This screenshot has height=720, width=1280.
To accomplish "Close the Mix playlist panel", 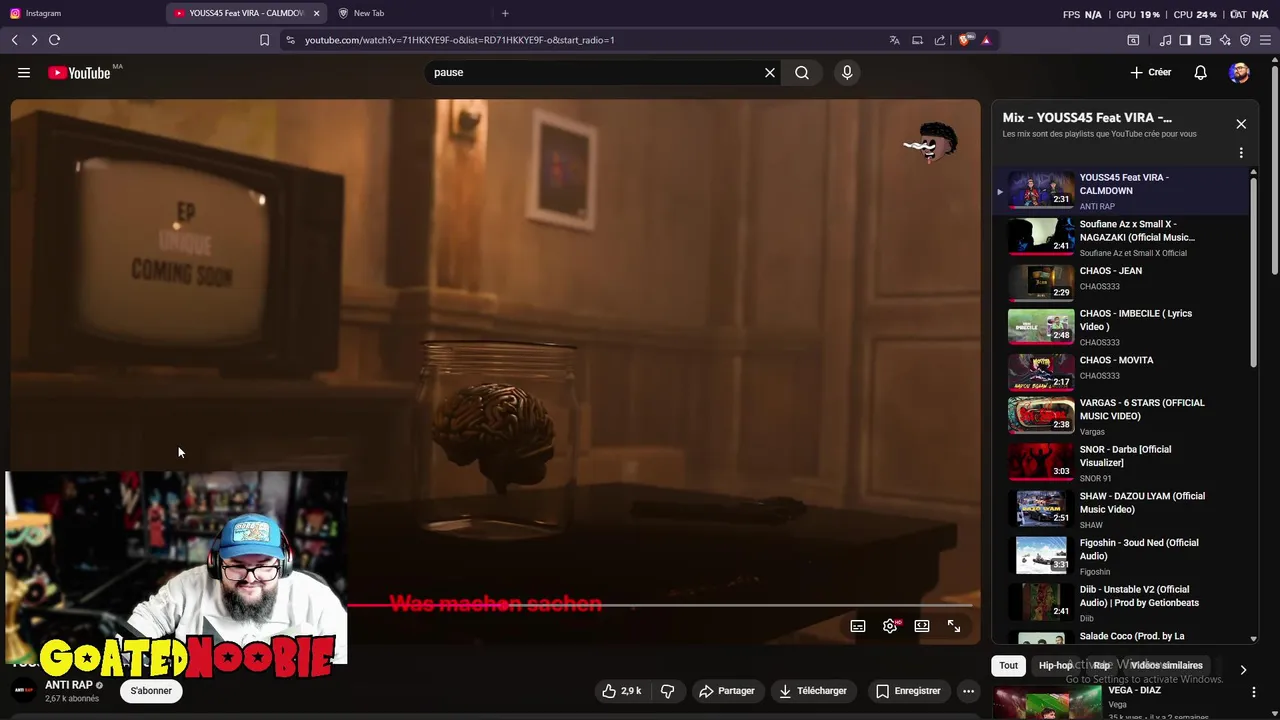I will 1241,124.
